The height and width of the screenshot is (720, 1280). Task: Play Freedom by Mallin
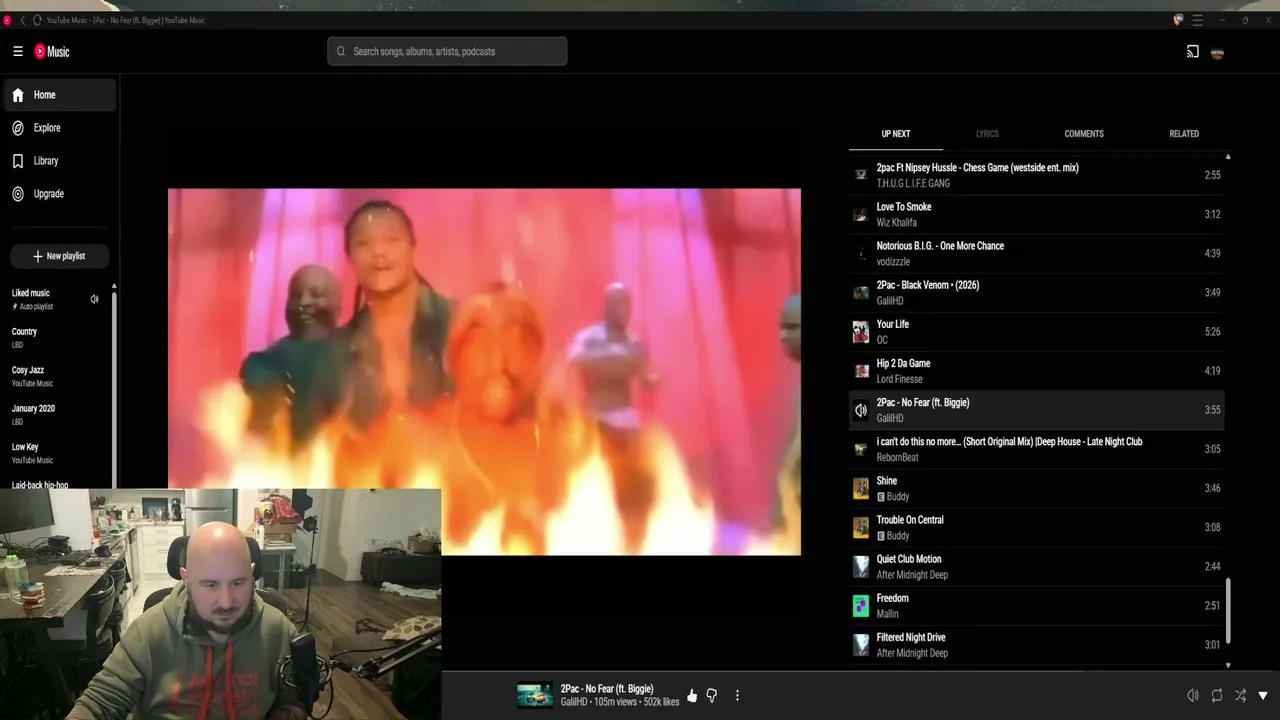coord(1036,606)
